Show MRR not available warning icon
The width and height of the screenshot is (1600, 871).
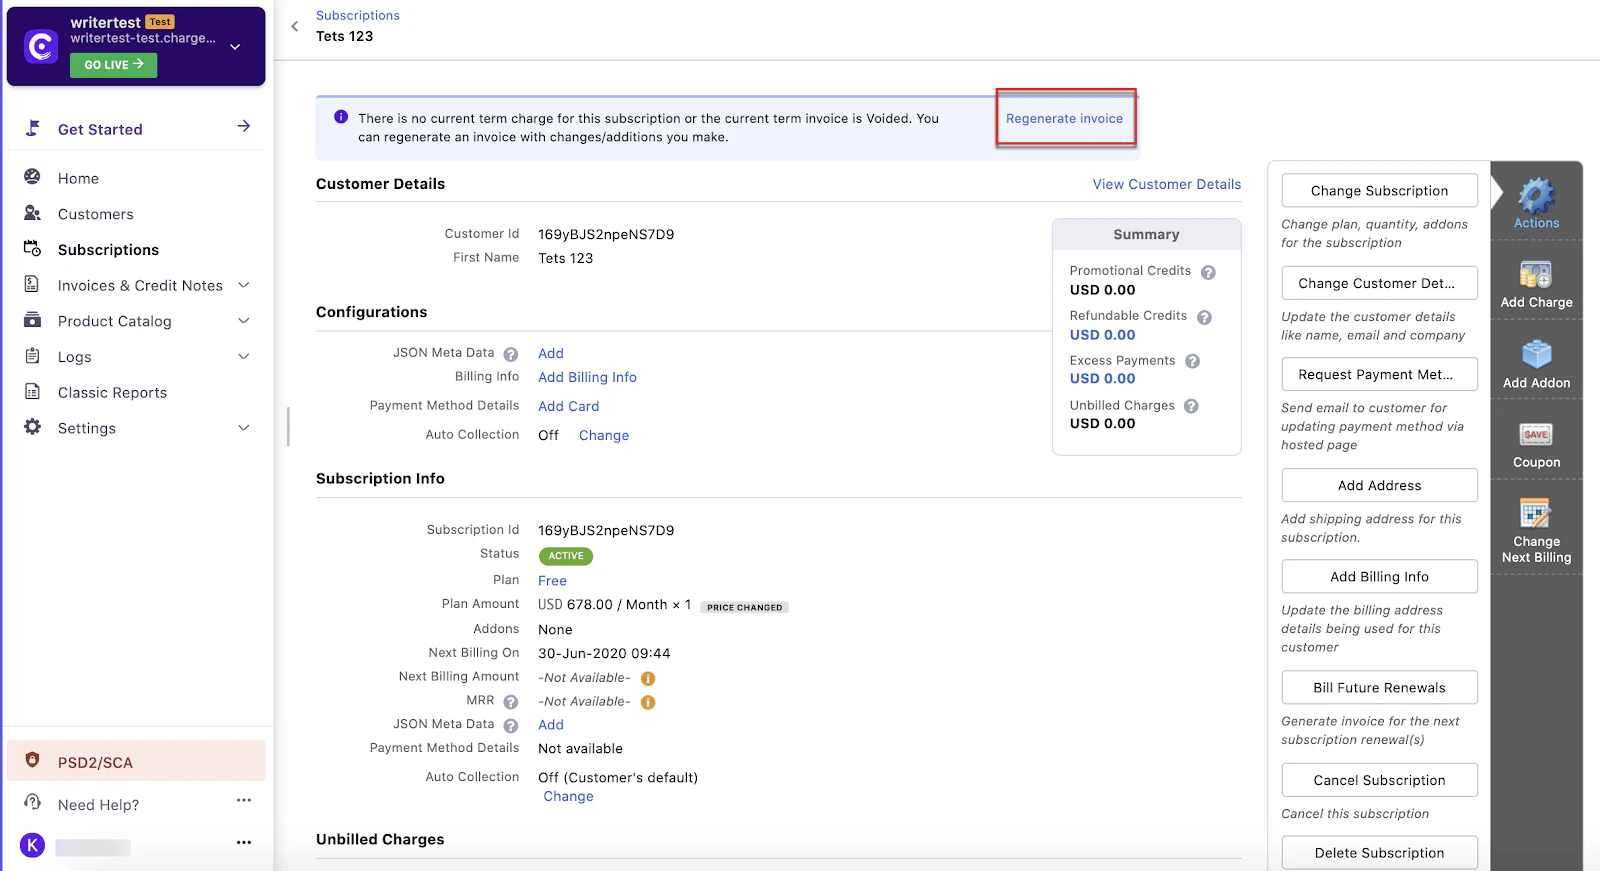click(648, 702)
